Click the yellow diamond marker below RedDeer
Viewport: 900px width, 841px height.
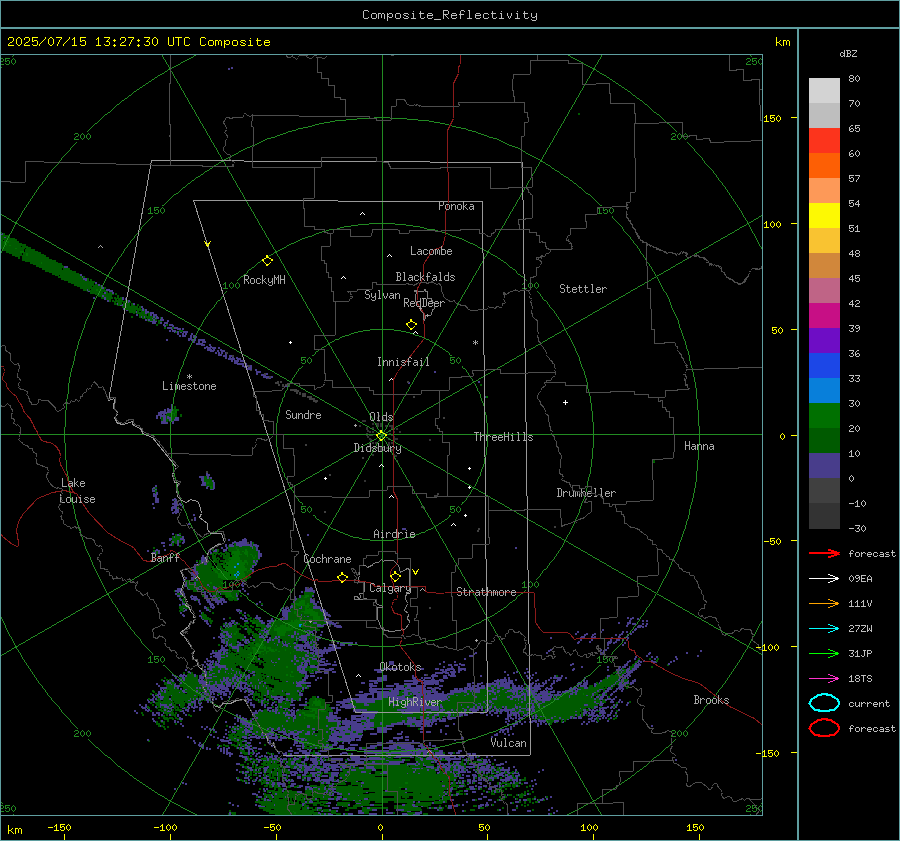coord(411,325)
